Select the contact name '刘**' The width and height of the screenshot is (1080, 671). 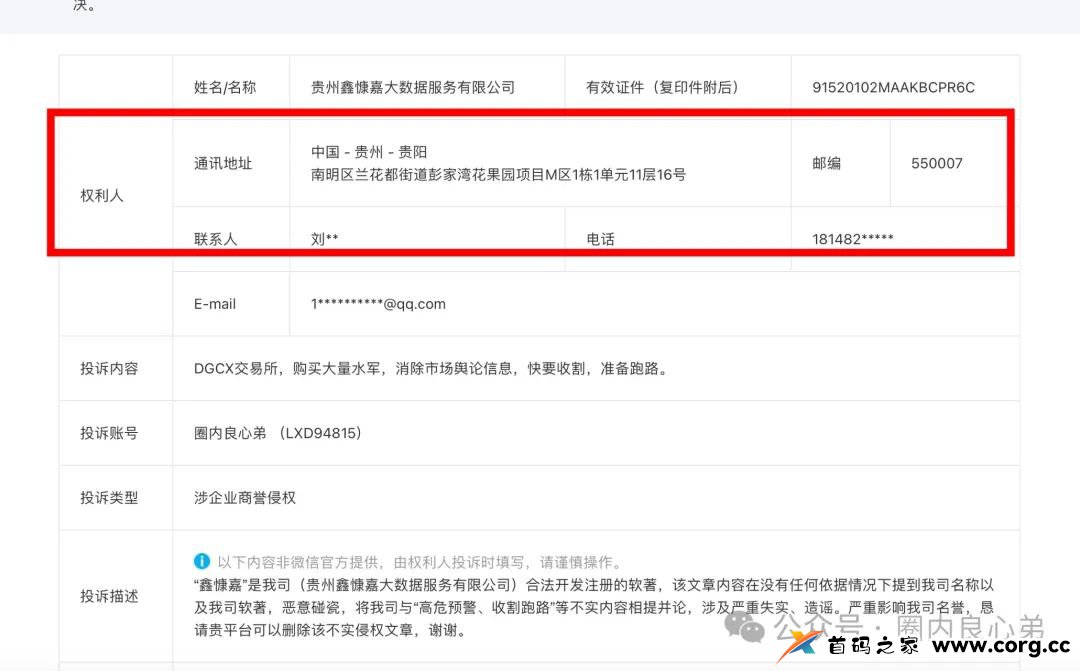coord(324,239)
